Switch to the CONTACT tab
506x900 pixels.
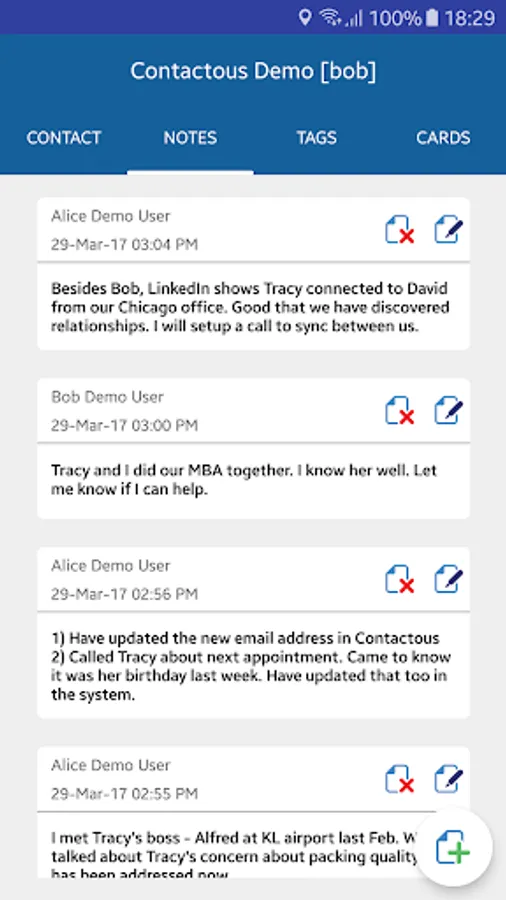[x=64, y=138]
